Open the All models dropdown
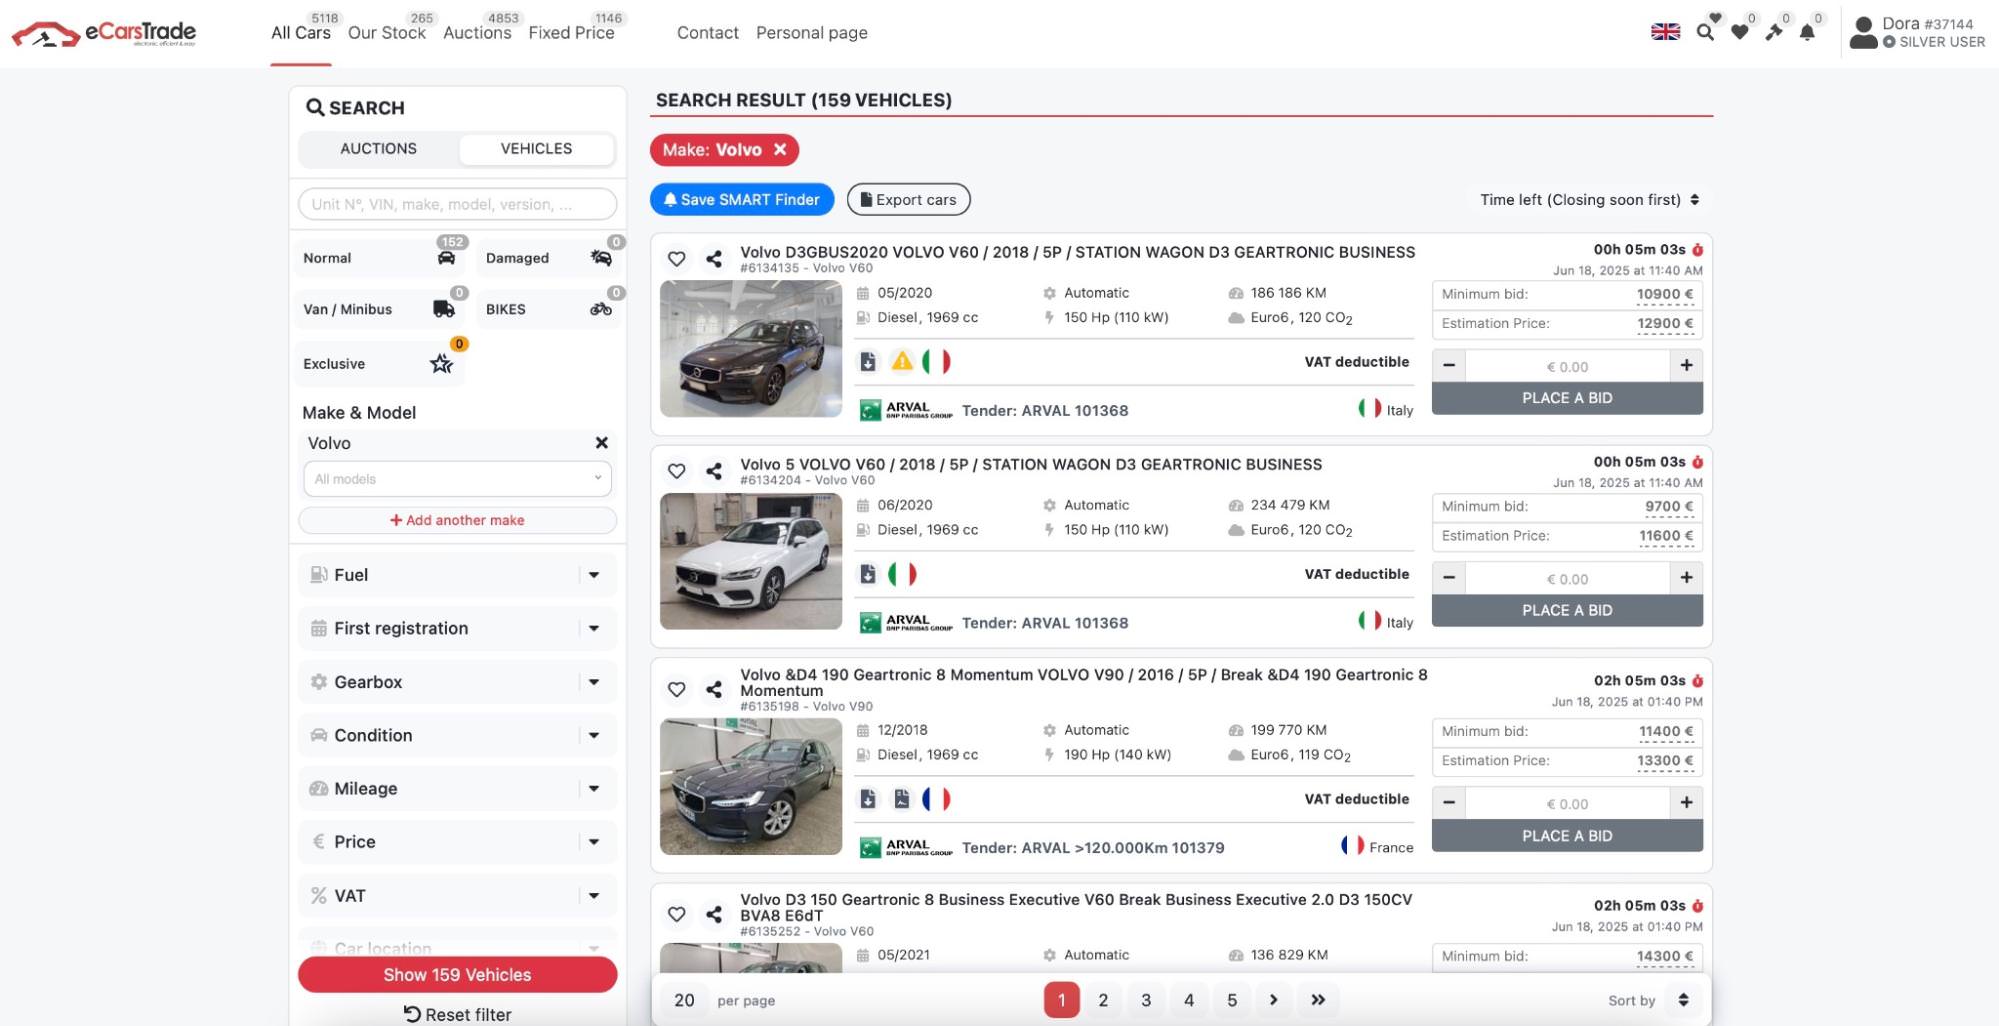This screenshot has width=1999, height=1026. click(x=457, y=479)
